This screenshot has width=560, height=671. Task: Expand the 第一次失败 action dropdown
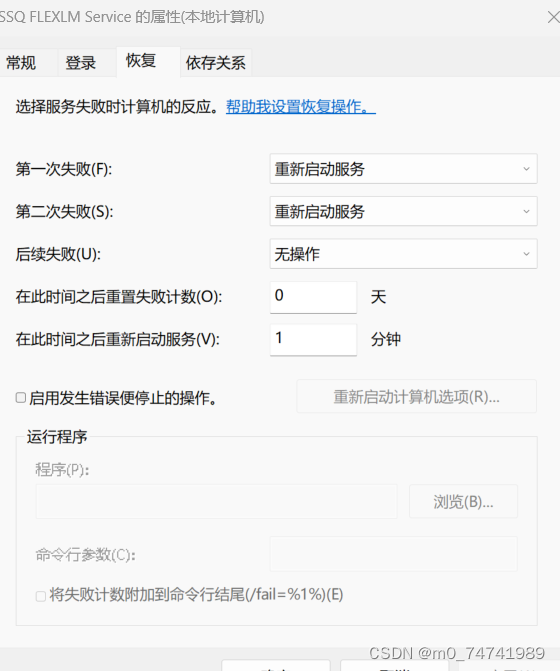403,169
